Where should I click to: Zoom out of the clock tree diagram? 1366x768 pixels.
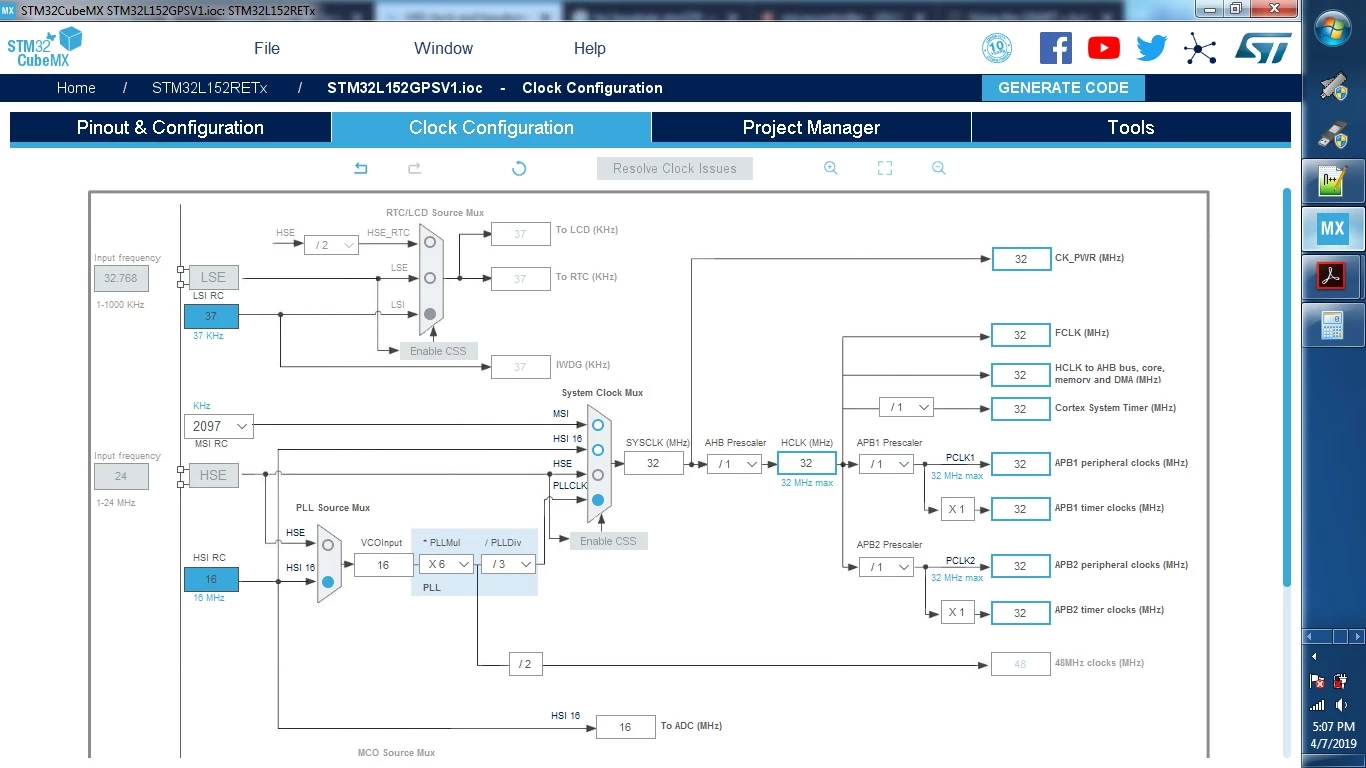938,168
